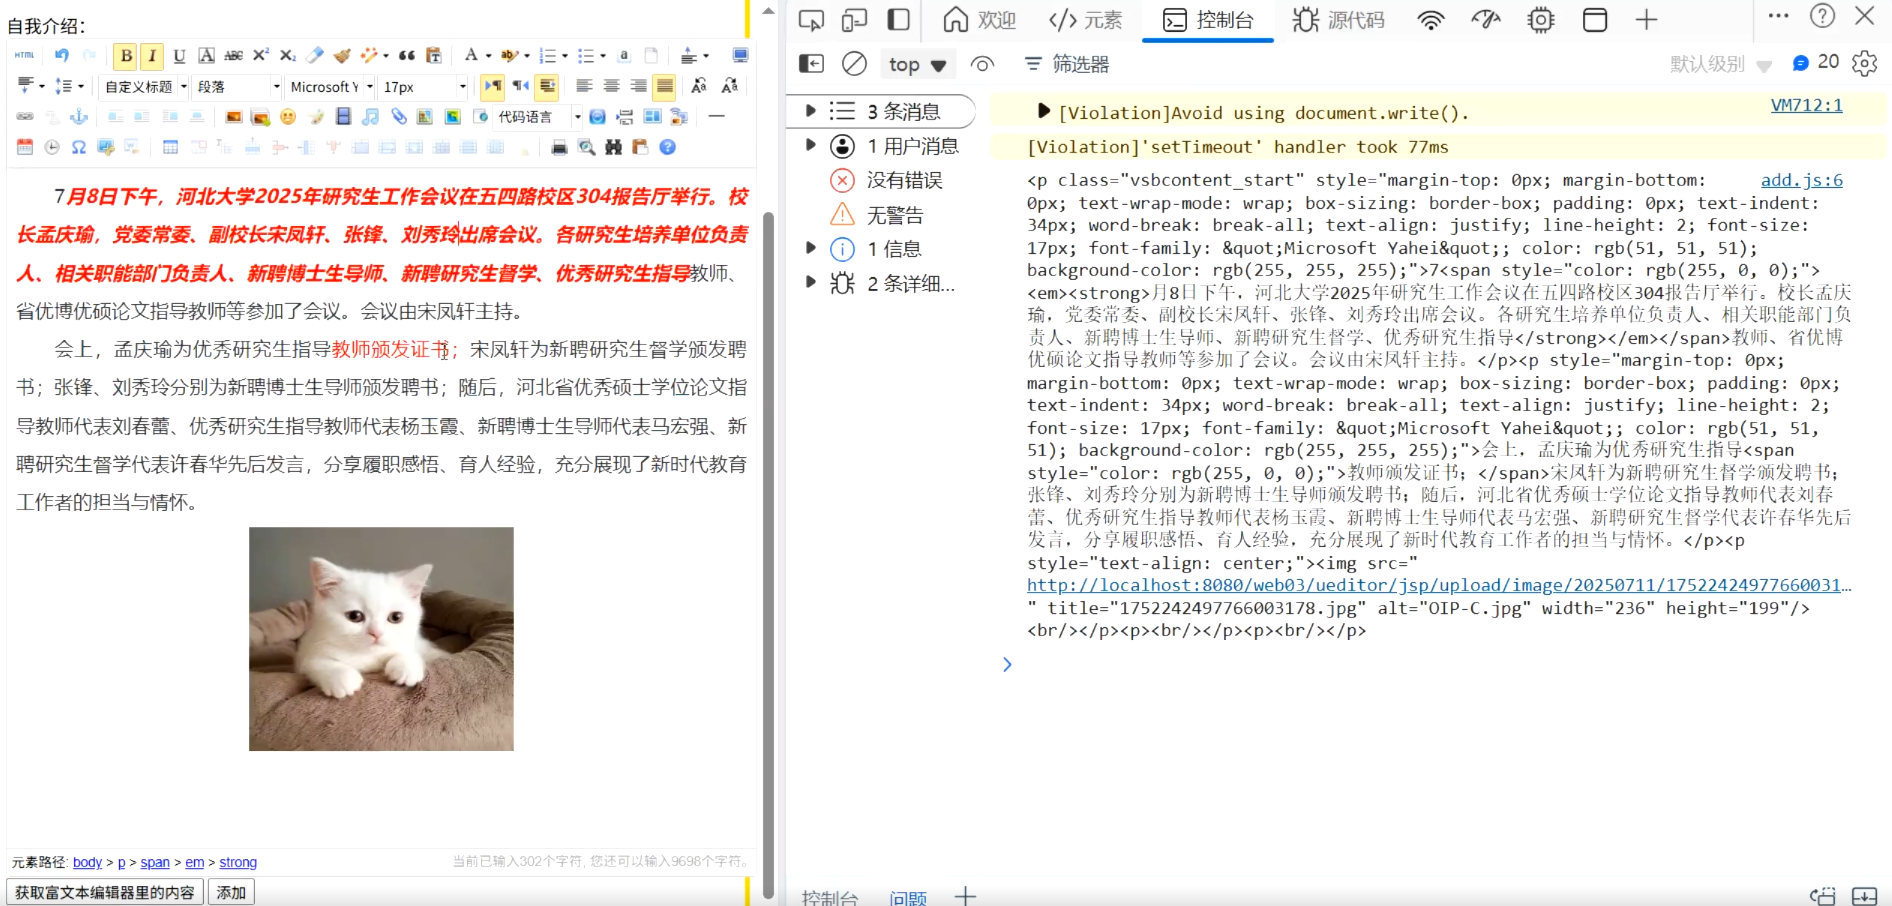
Task: Open the 欢迎 tab in DevTools
Action: tap(979, 20)
